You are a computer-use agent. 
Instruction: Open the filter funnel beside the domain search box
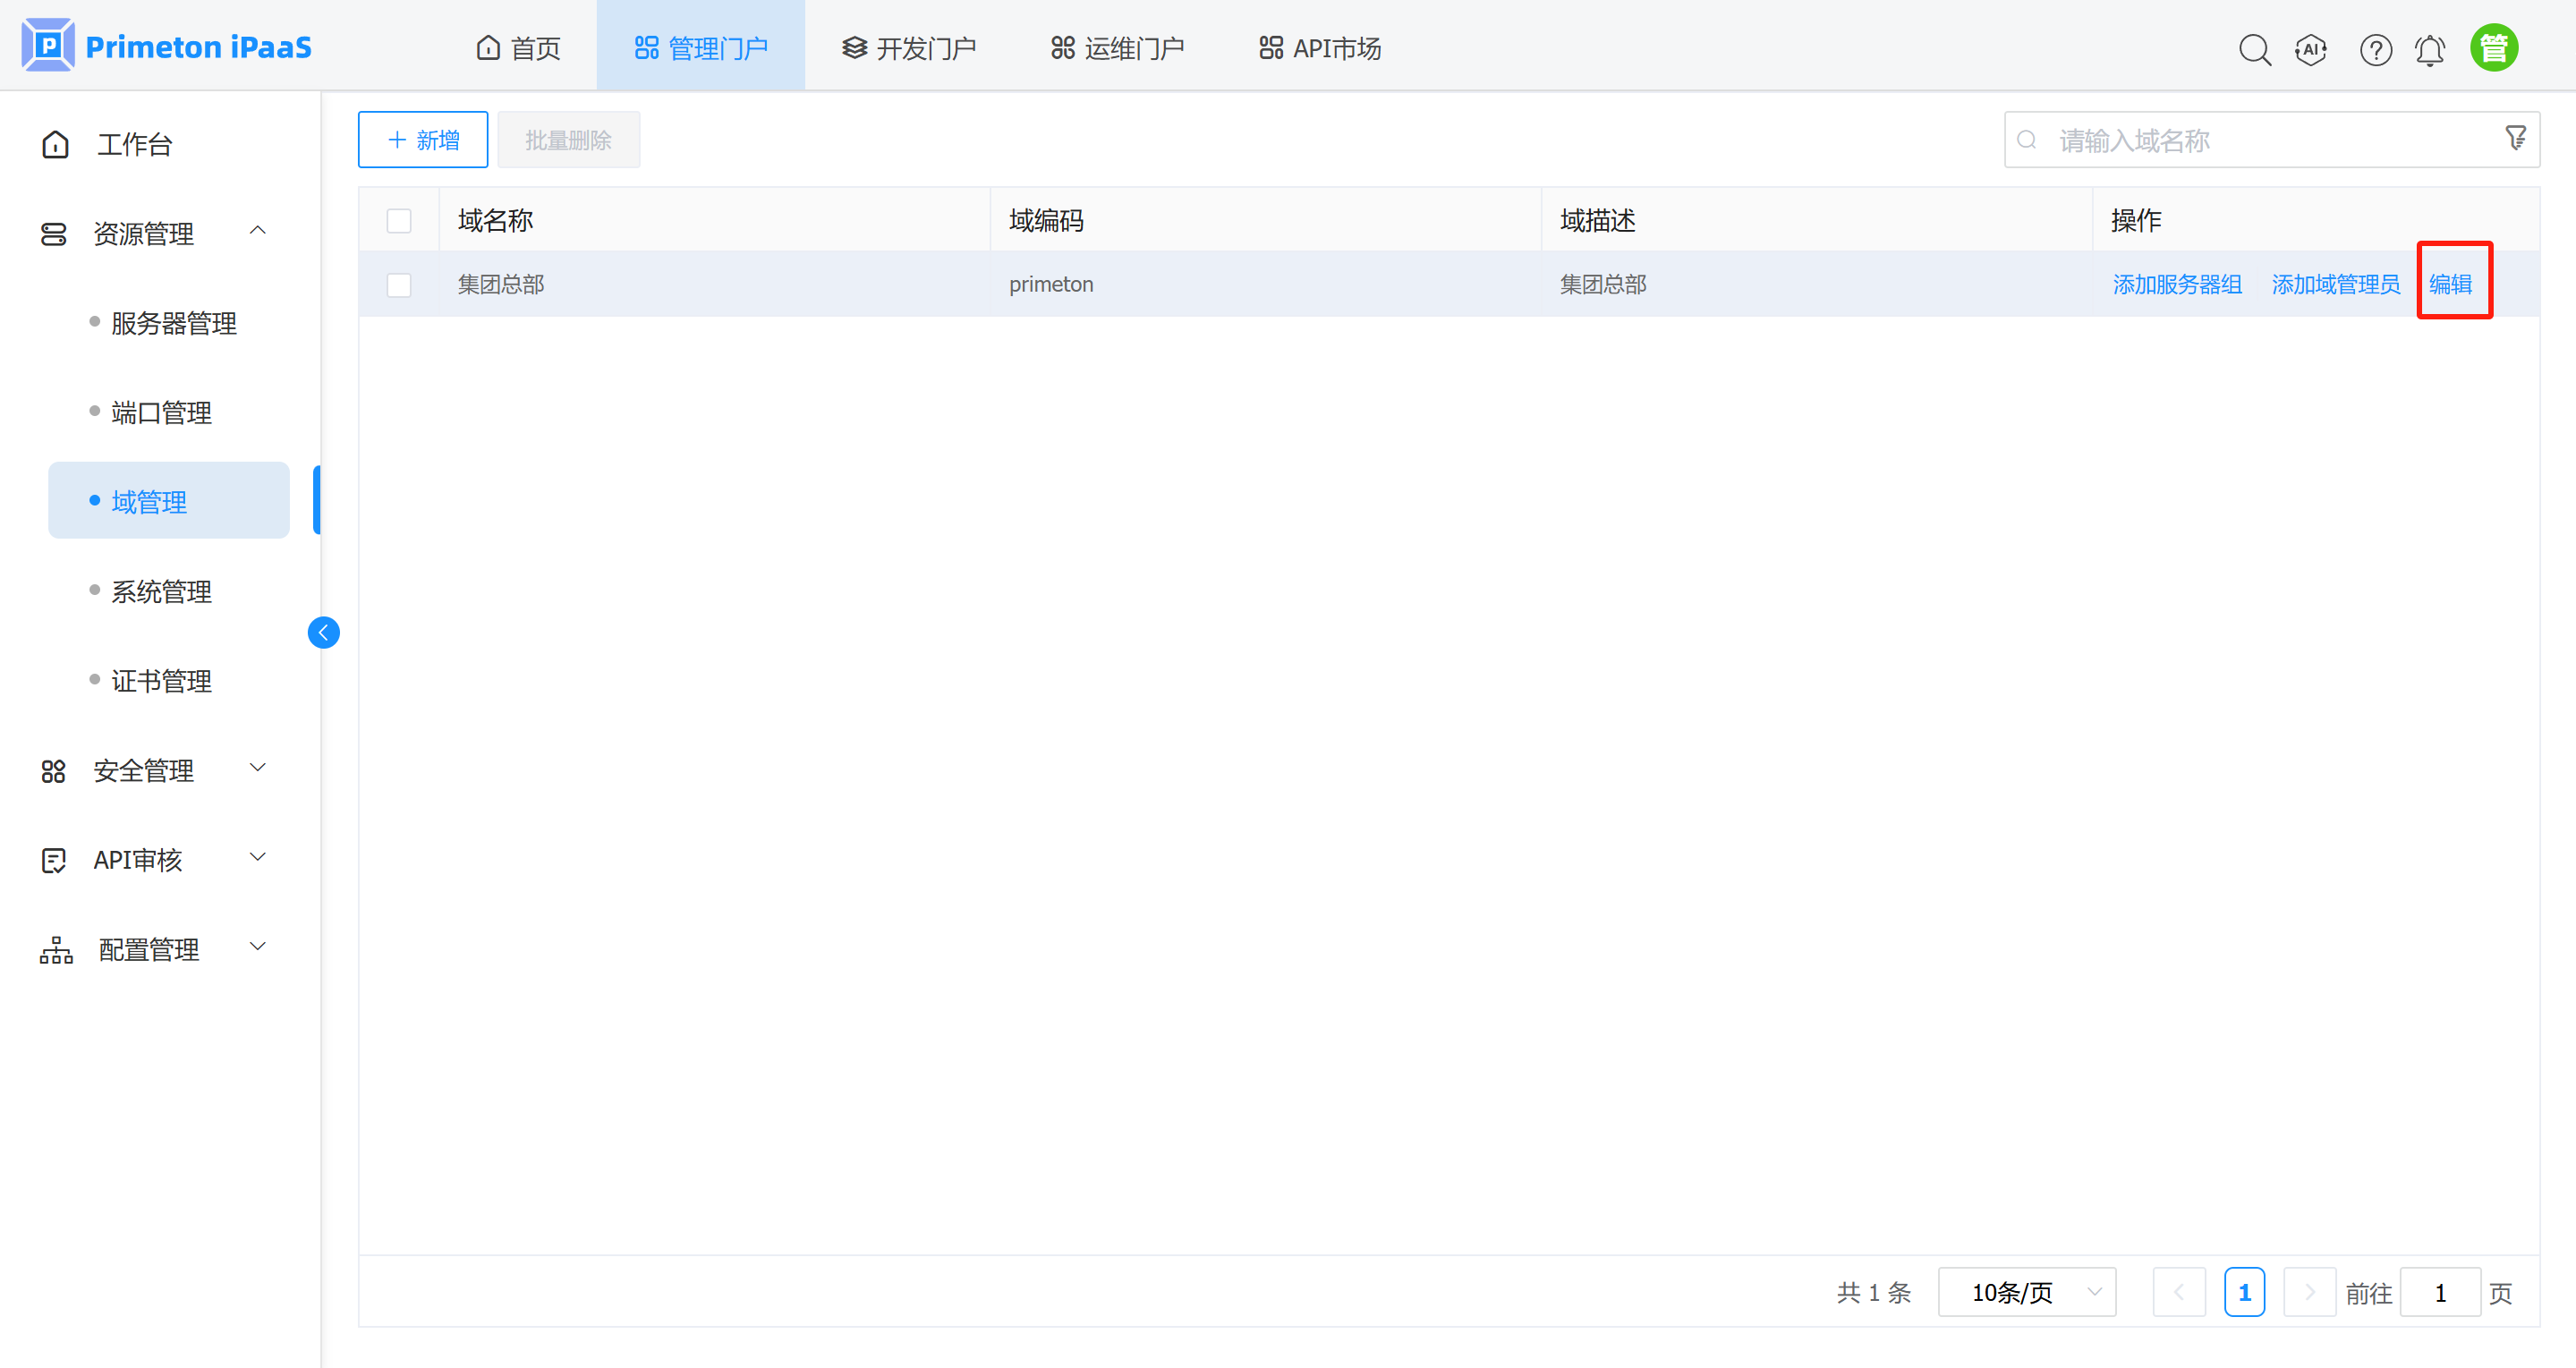coord(2515,139)
